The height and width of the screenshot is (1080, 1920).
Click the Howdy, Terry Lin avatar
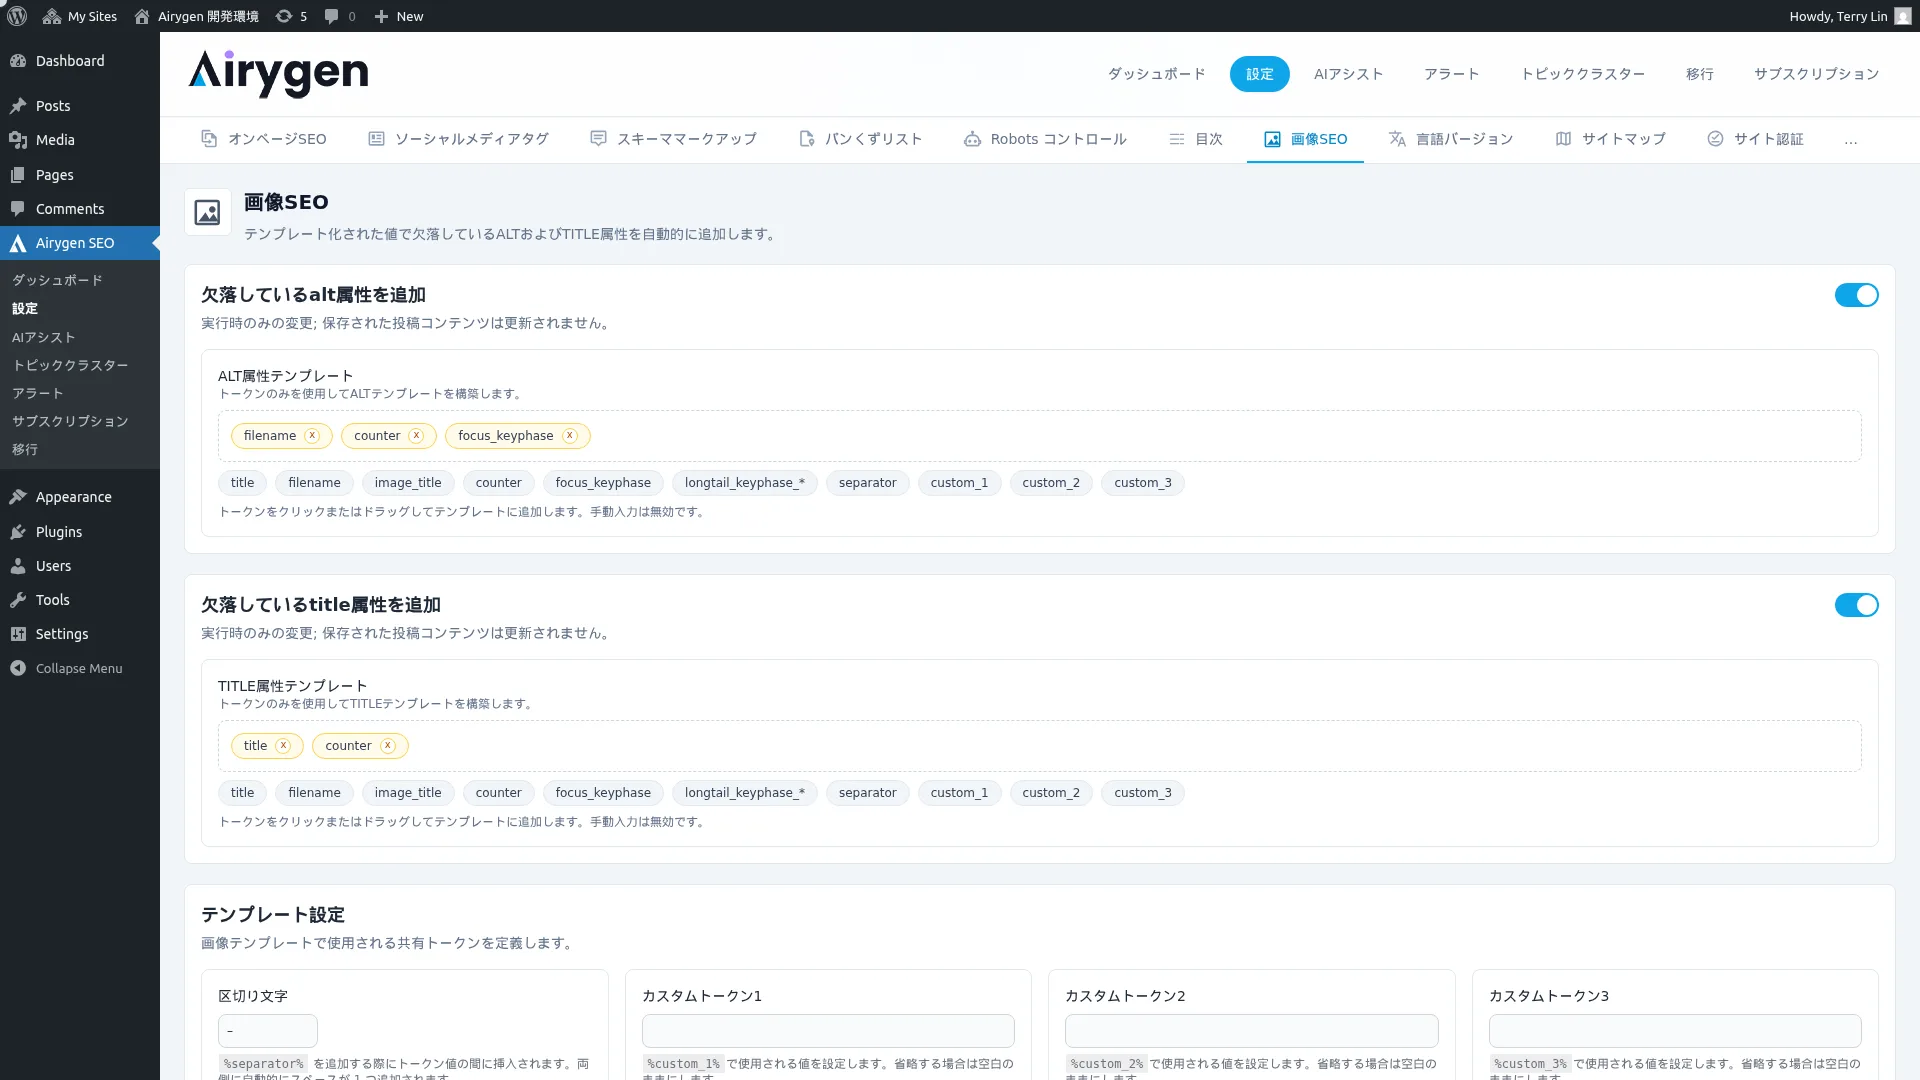(1902, 16)
